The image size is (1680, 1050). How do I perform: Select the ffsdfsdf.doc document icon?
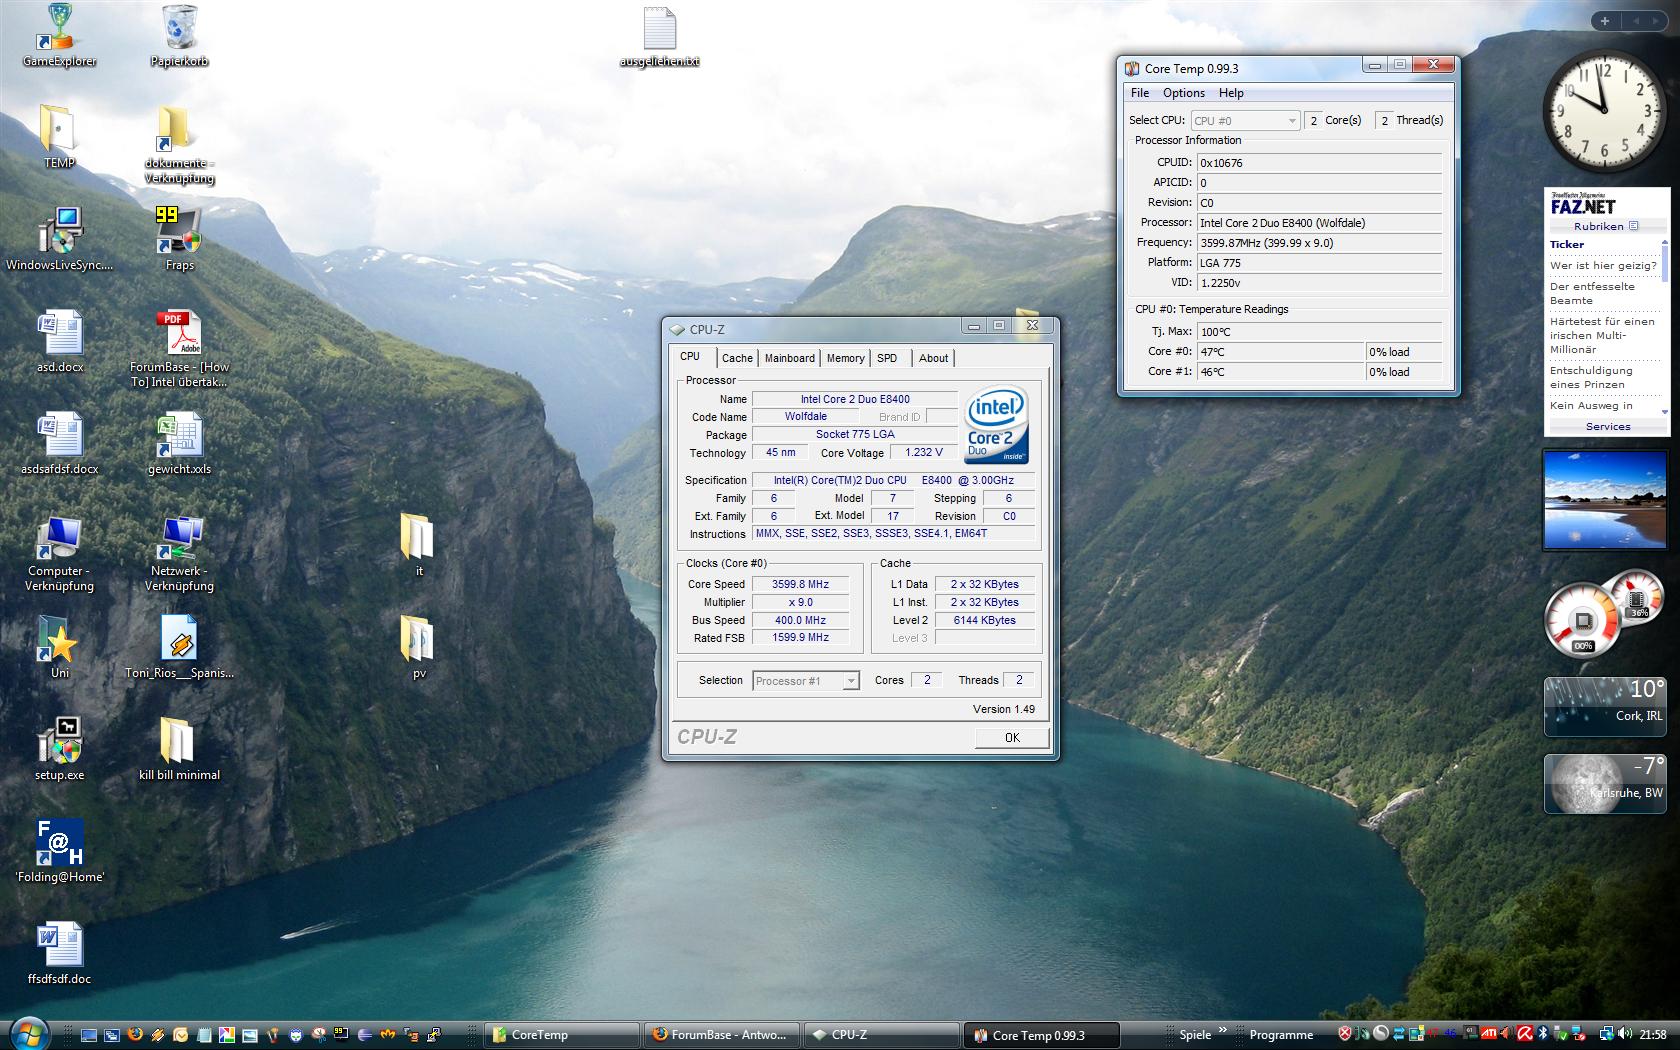click(59, 953)
